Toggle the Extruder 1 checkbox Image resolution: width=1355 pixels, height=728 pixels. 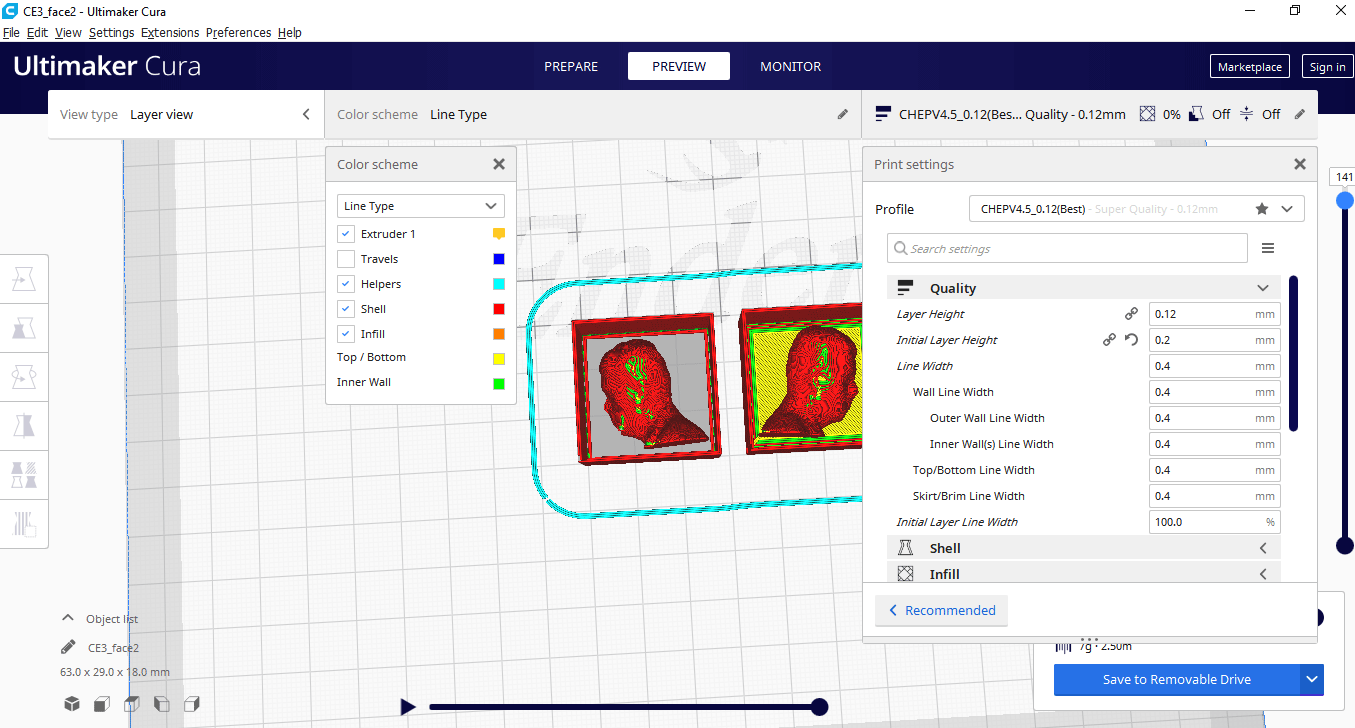[x=346, y=234]
